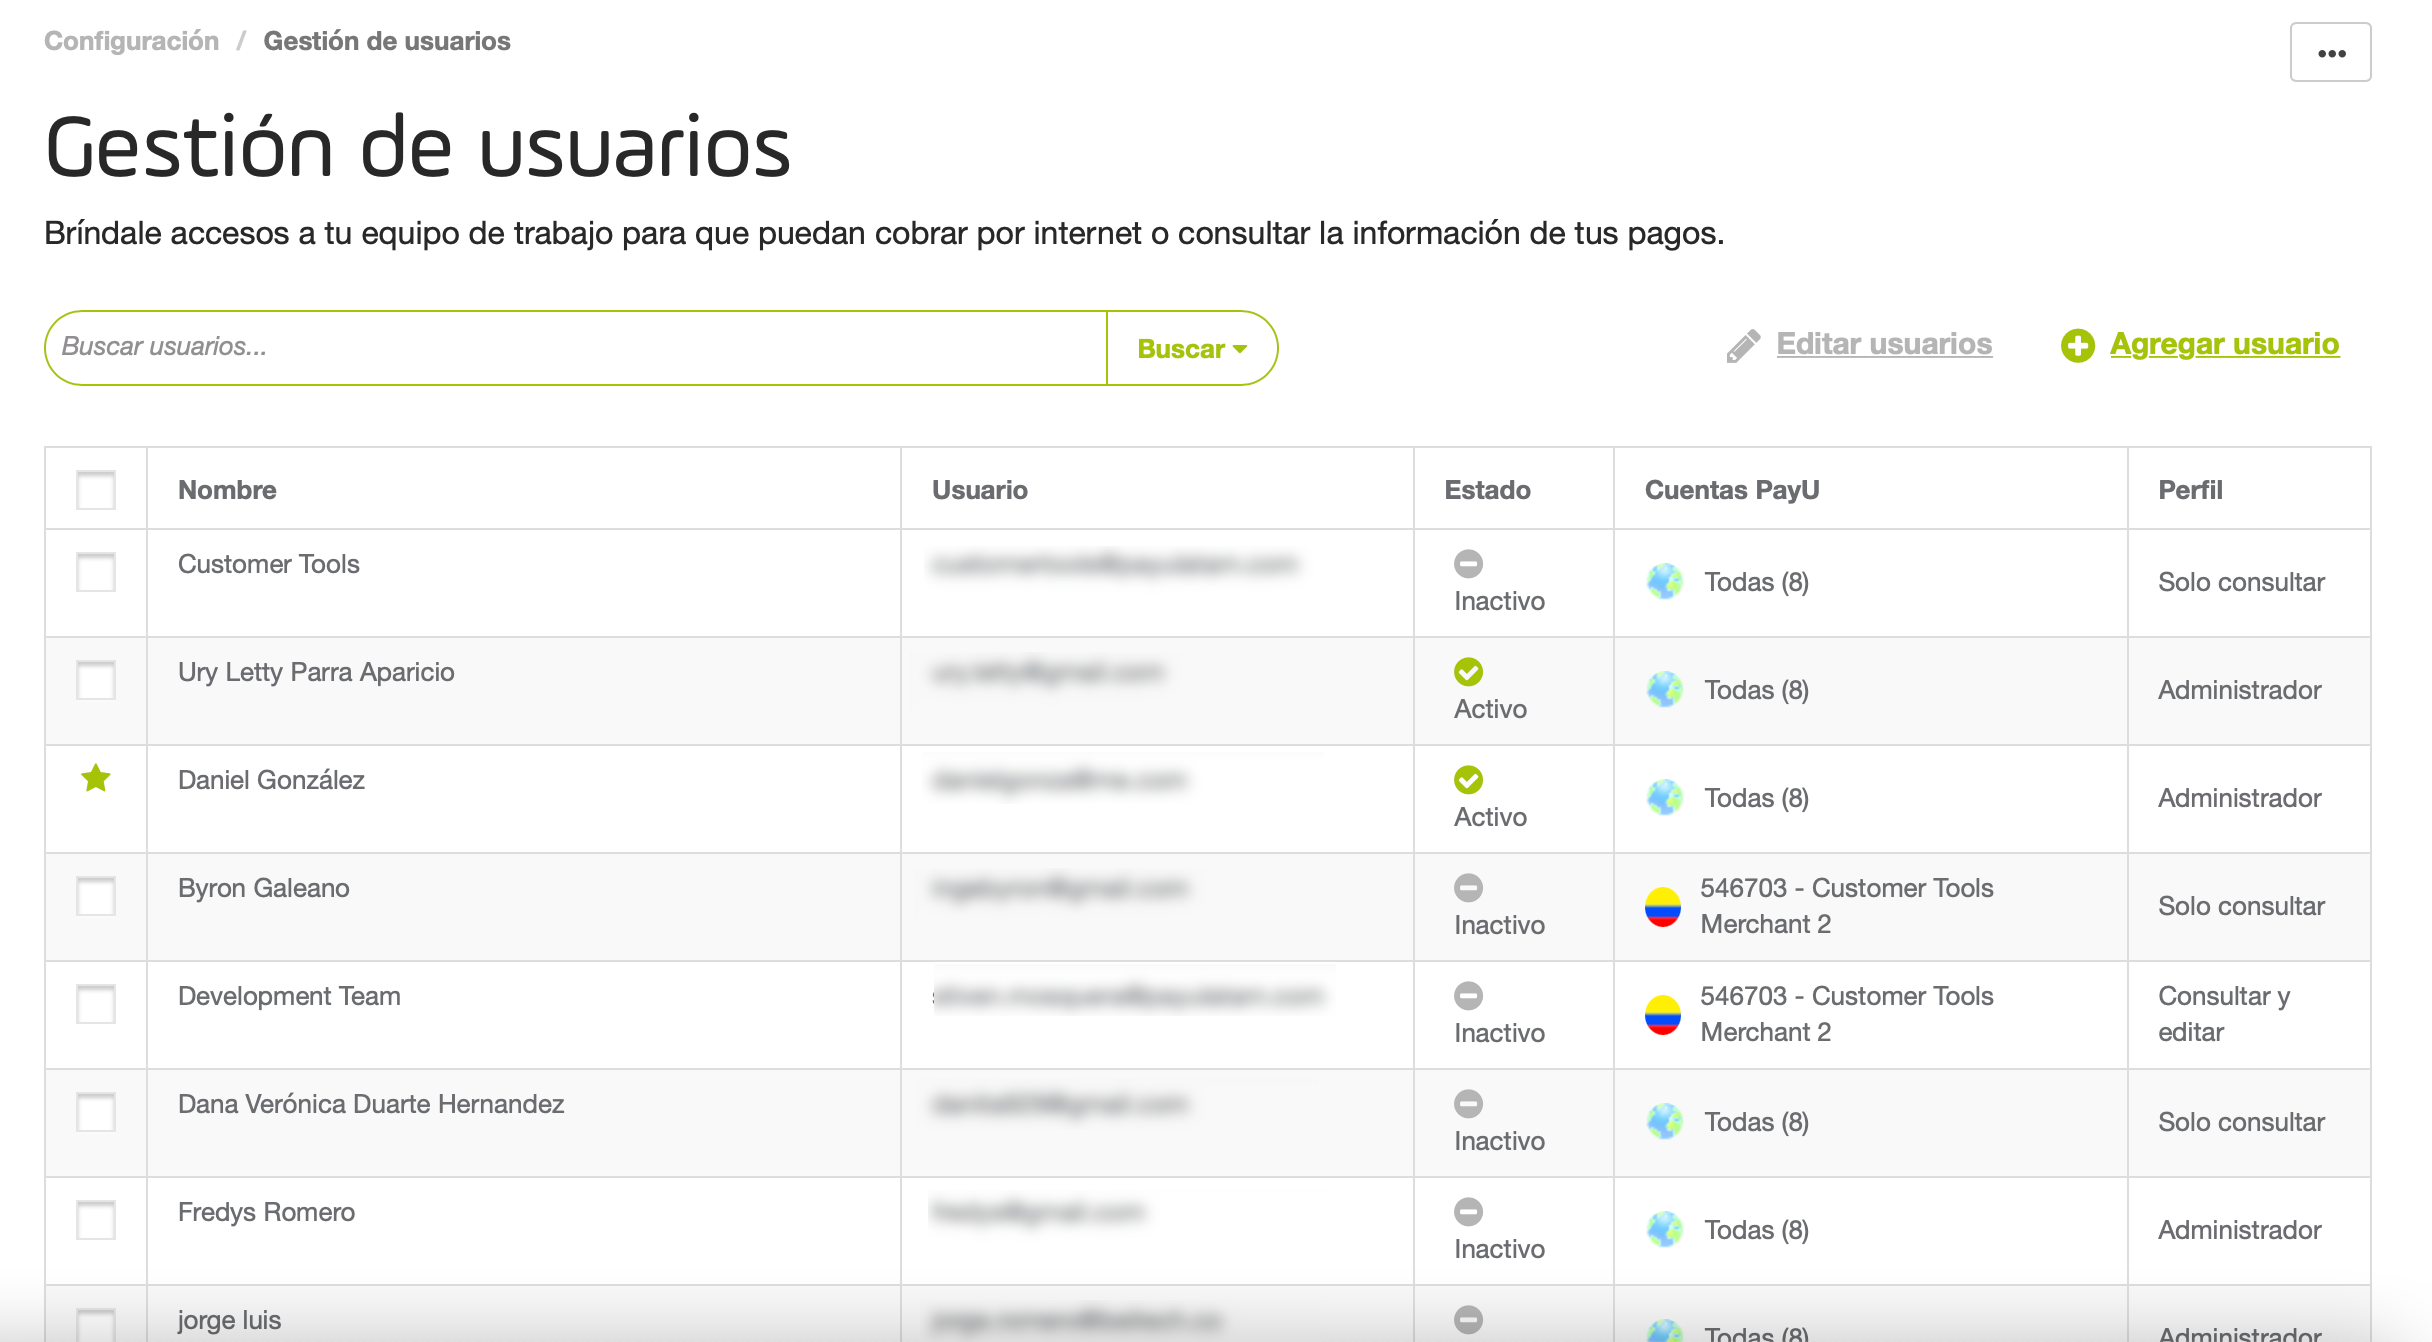Click the Editar usuarios link
Viewport: 2432px width, 1342px height.
(x=1884, y=344)
